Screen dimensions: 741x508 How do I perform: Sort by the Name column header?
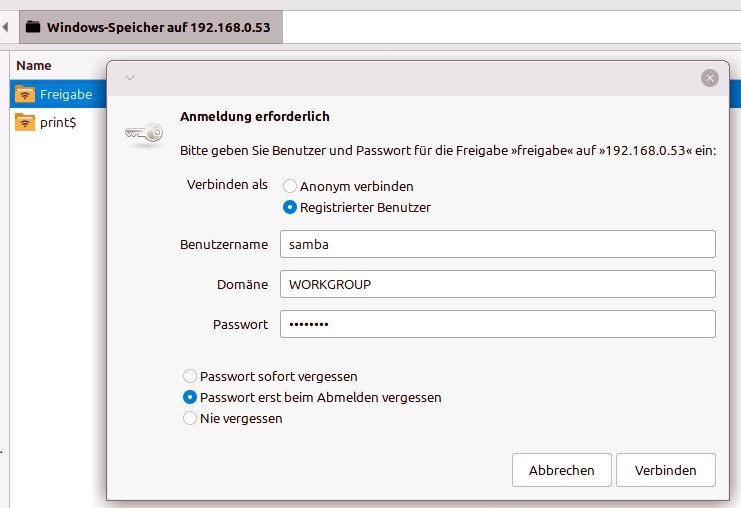tap(34, 65)
